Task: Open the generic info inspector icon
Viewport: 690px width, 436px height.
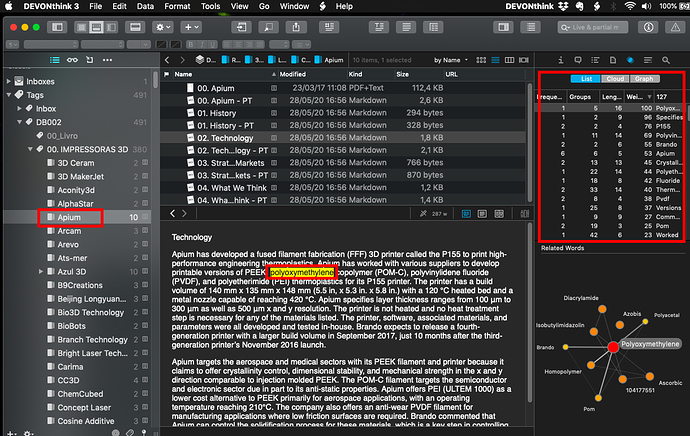Action: (x=561, y=60)
